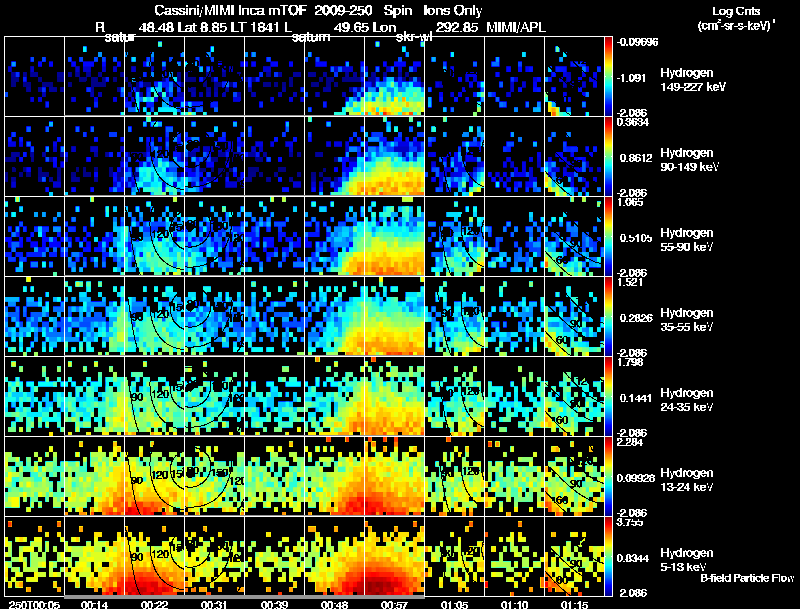The image size is (800, 609).
Task: Select the 'Hydrogen 55-90 keV' row label
Action: tap(687, 240)
